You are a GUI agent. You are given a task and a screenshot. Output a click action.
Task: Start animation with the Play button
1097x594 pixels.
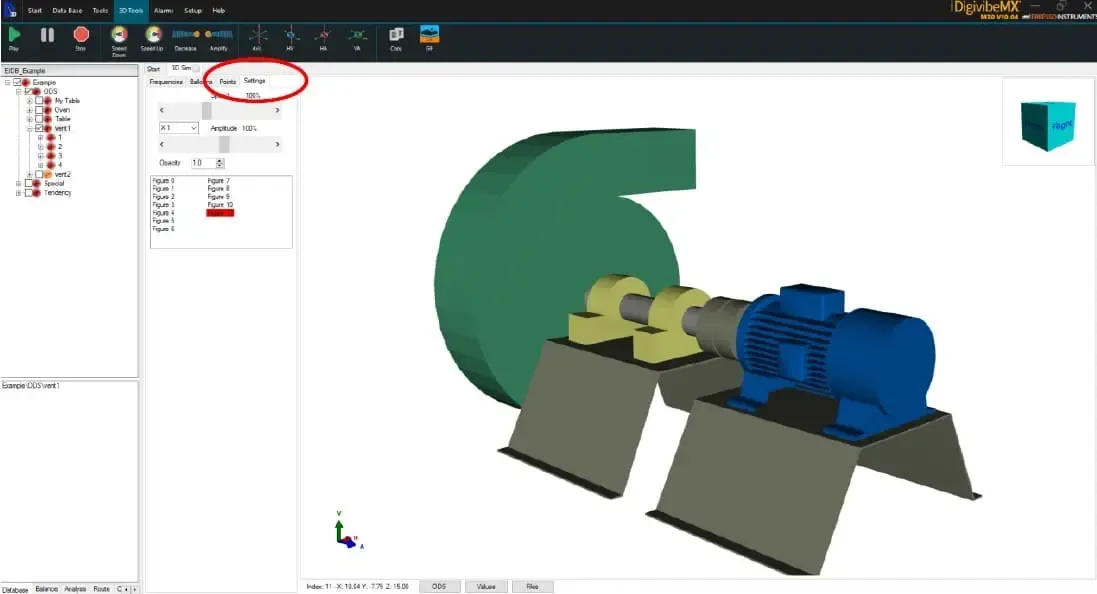[14, 35]
